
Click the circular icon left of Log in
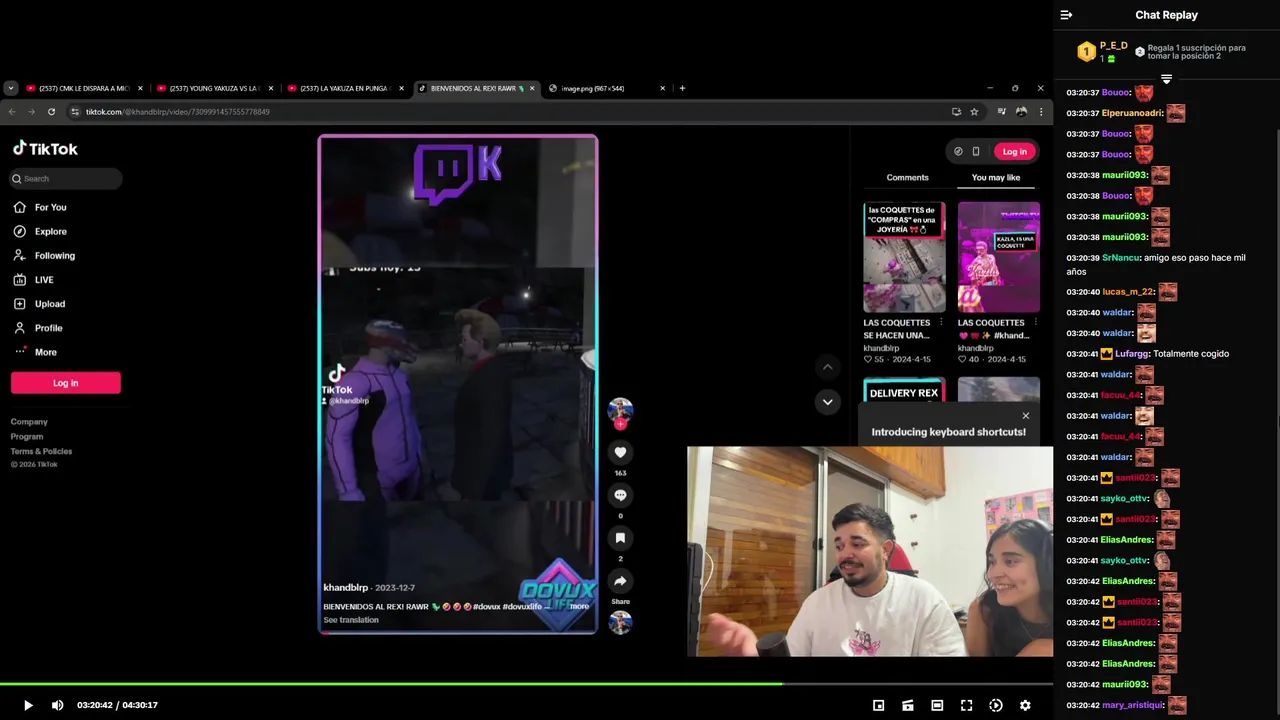958,151
